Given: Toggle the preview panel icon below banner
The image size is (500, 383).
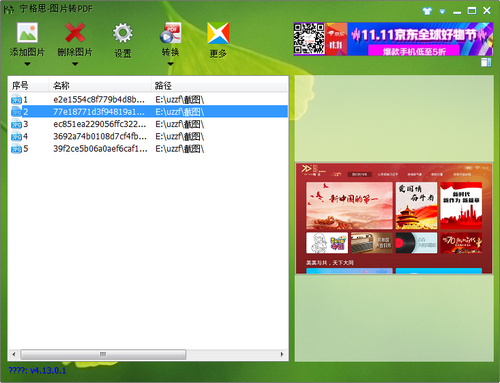Looking at the screenshot, I should (486, 62).
